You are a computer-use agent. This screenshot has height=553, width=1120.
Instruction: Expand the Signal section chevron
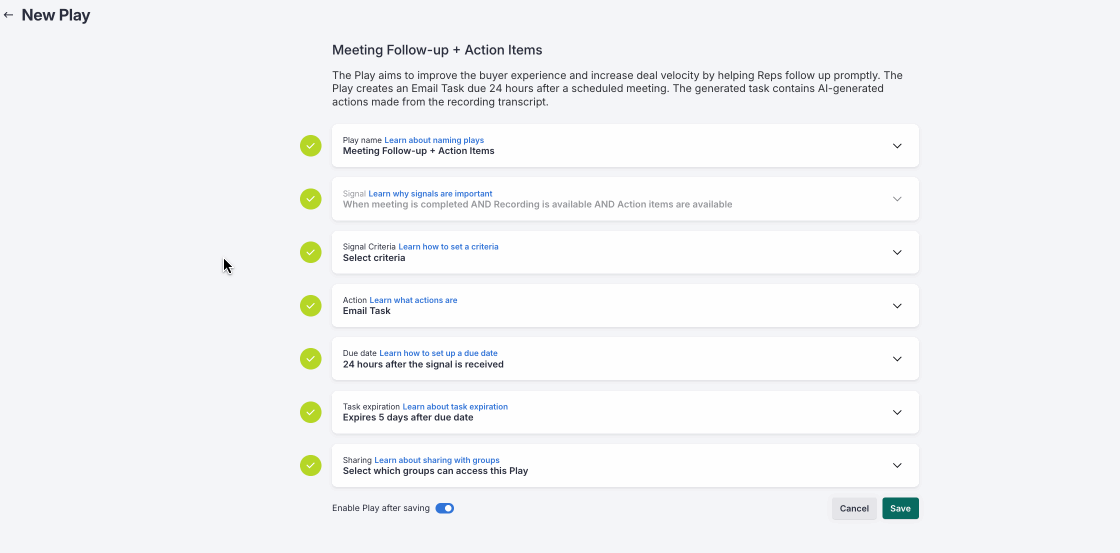897,199
